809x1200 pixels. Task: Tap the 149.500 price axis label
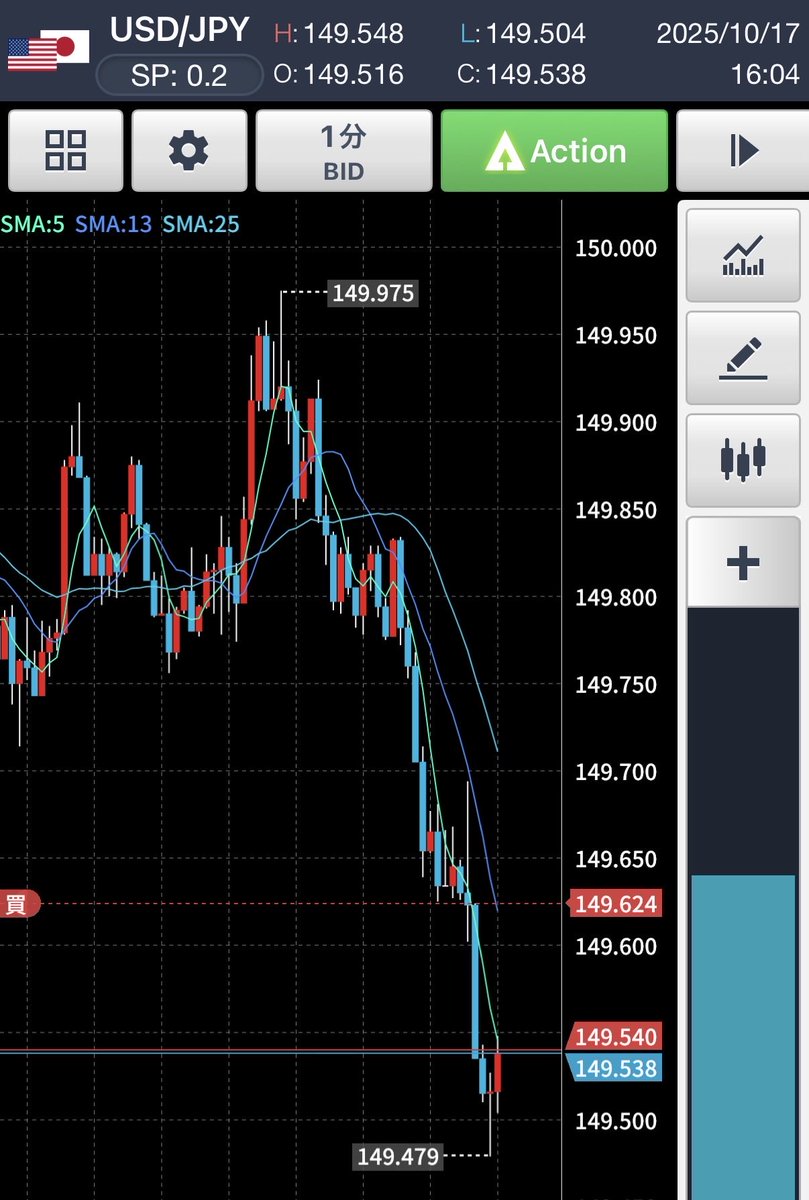pyautogui.click(x=616, y=1121)
